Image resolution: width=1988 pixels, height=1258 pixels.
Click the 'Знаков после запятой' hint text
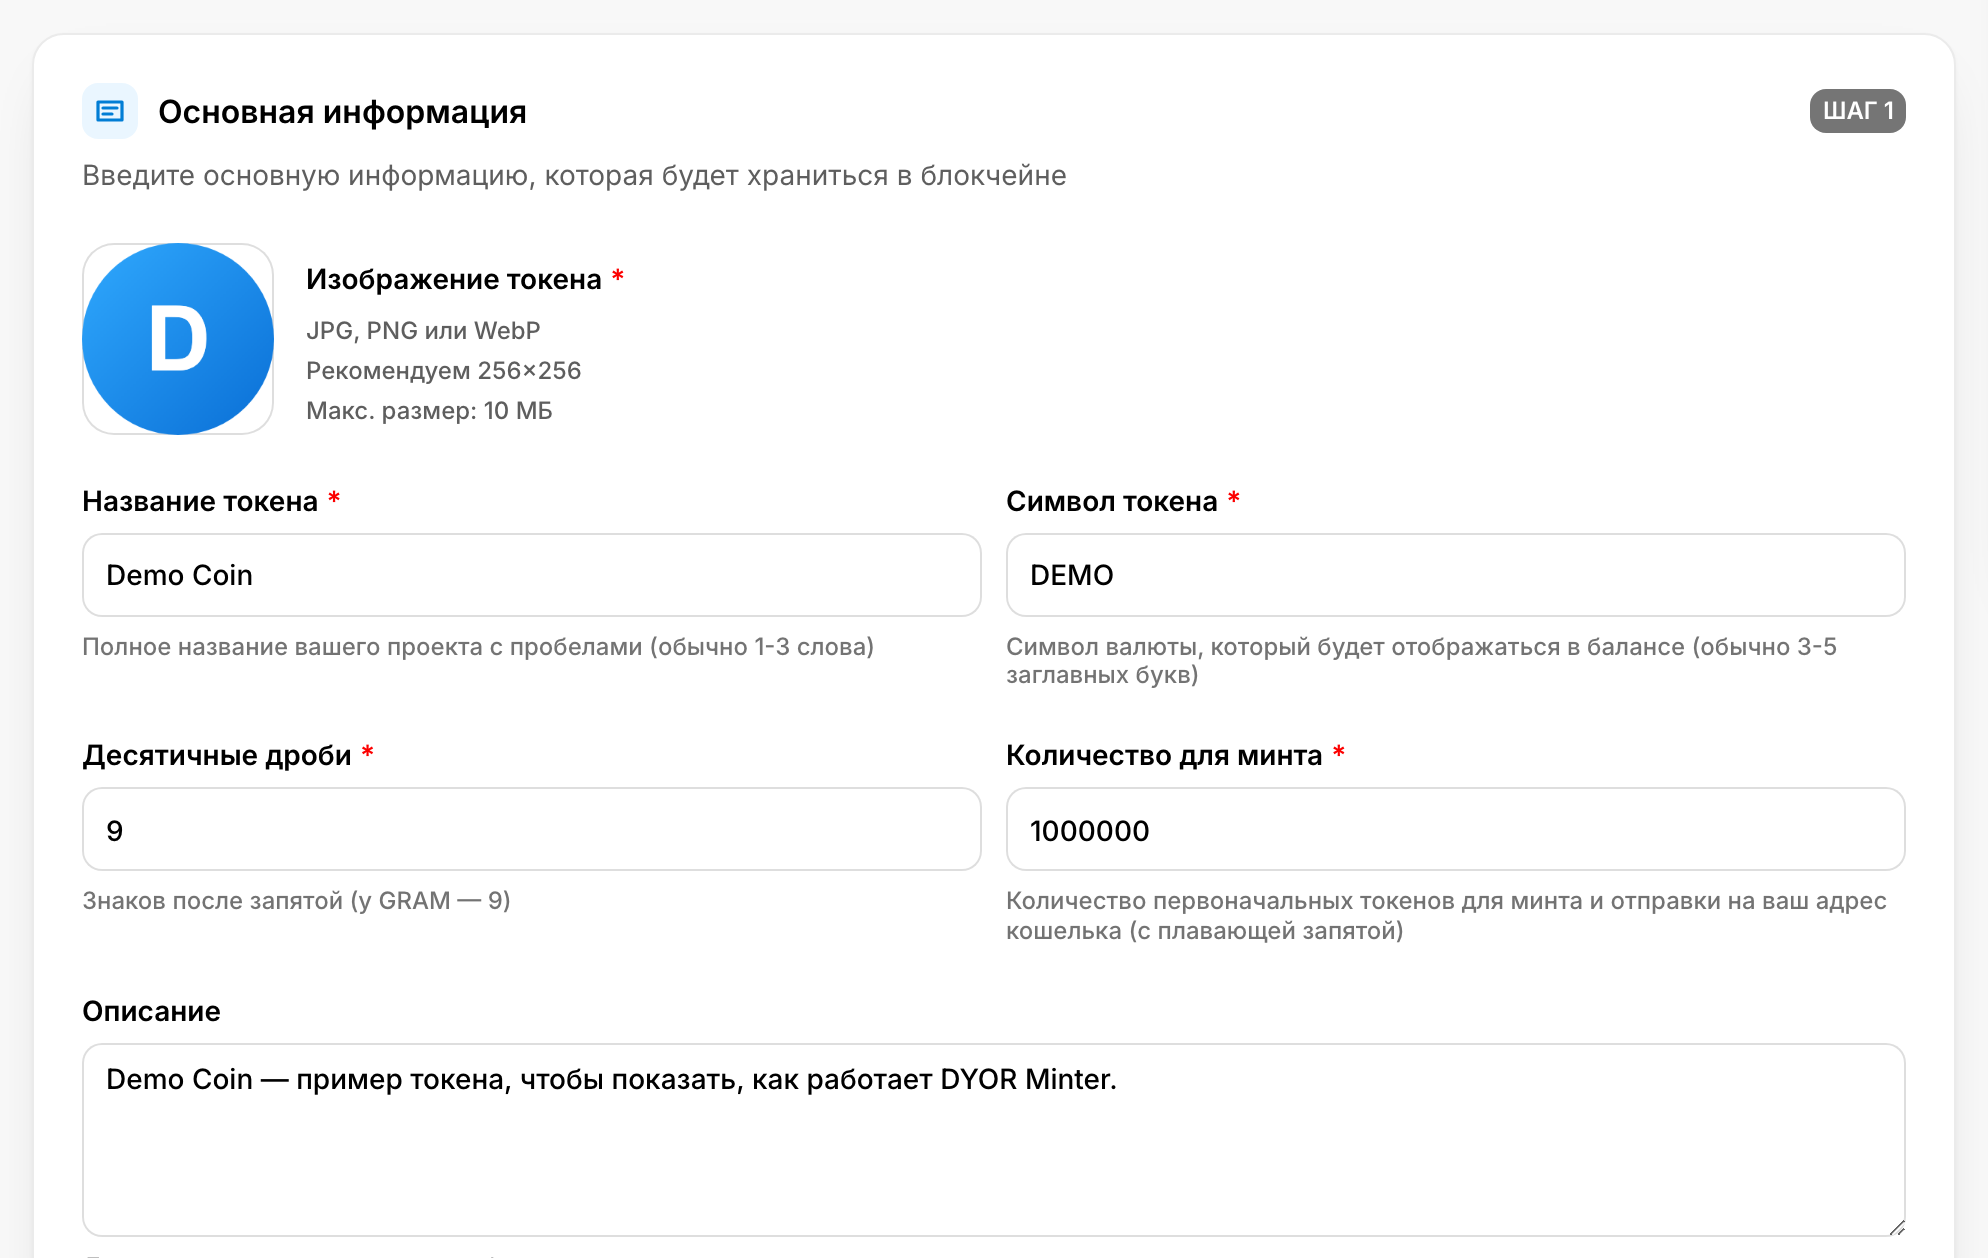coord(296,901)
